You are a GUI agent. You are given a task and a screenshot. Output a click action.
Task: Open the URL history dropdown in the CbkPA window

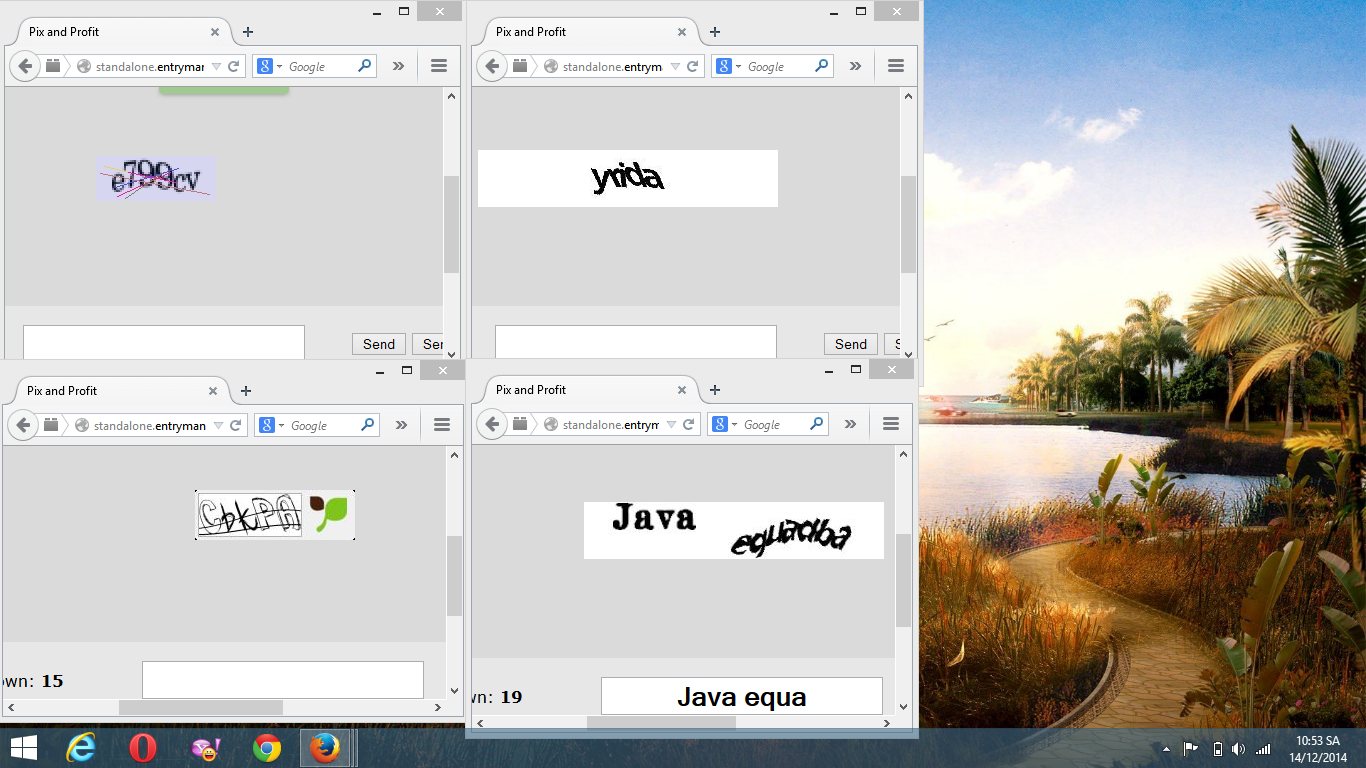(x=219, y=426)
